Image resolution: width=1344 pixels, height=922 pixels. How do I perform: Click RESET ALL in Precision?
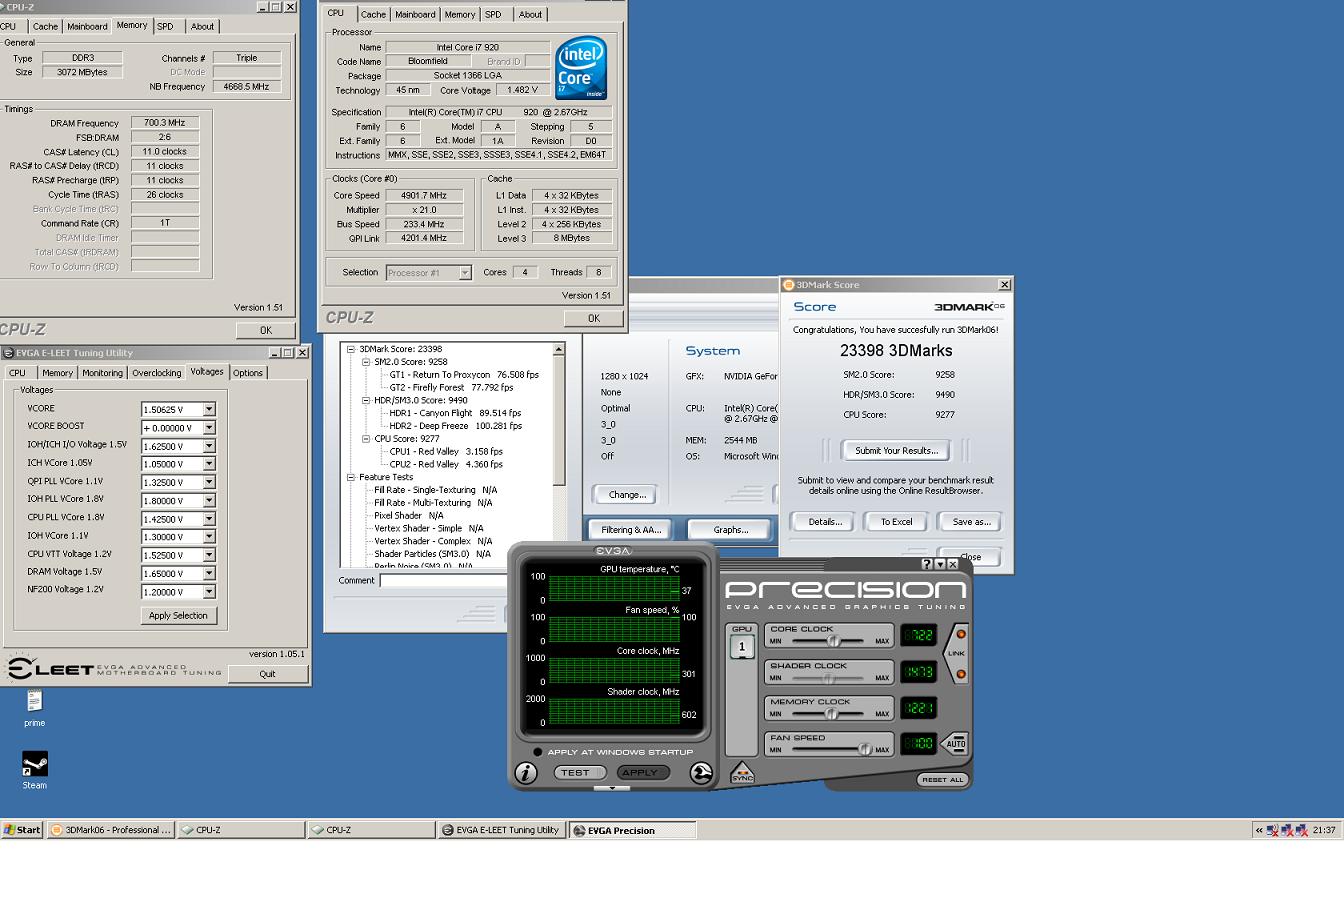(942, 779)
